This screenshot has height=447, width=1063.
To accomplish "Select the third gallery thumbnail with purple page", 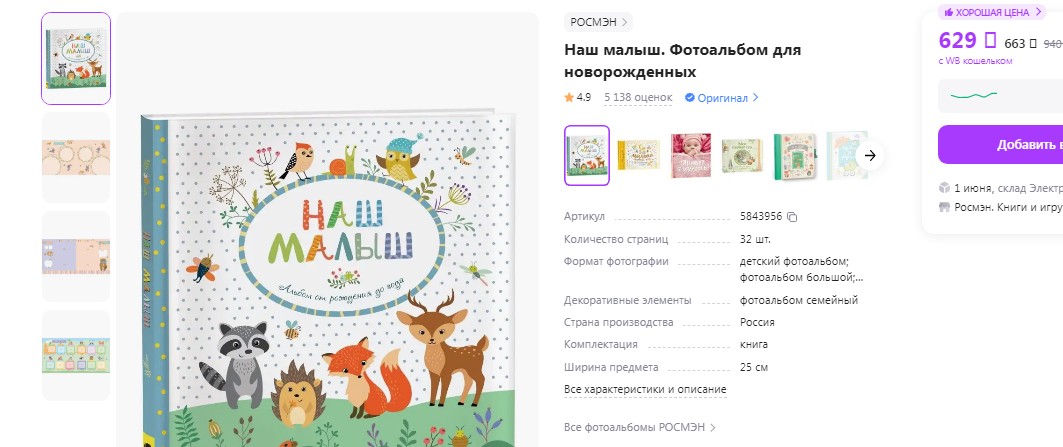I will [76, 256].
